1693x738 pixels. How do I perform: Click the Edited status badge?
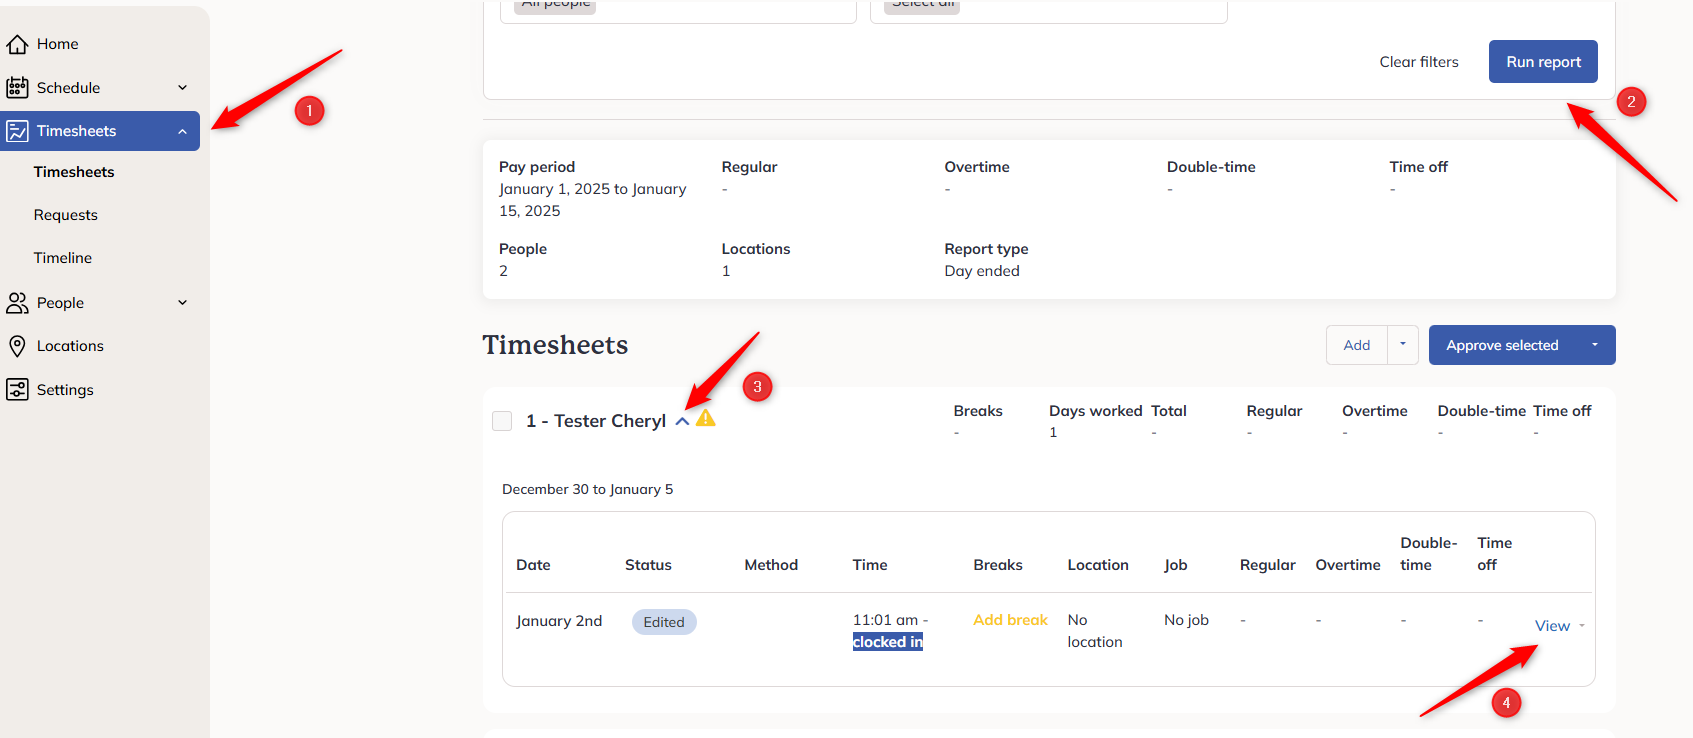pos(664,622)
